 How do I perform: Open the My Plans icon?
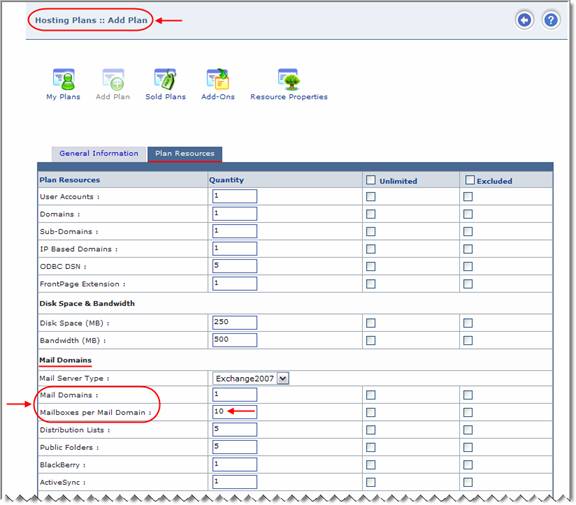point(64,79)
